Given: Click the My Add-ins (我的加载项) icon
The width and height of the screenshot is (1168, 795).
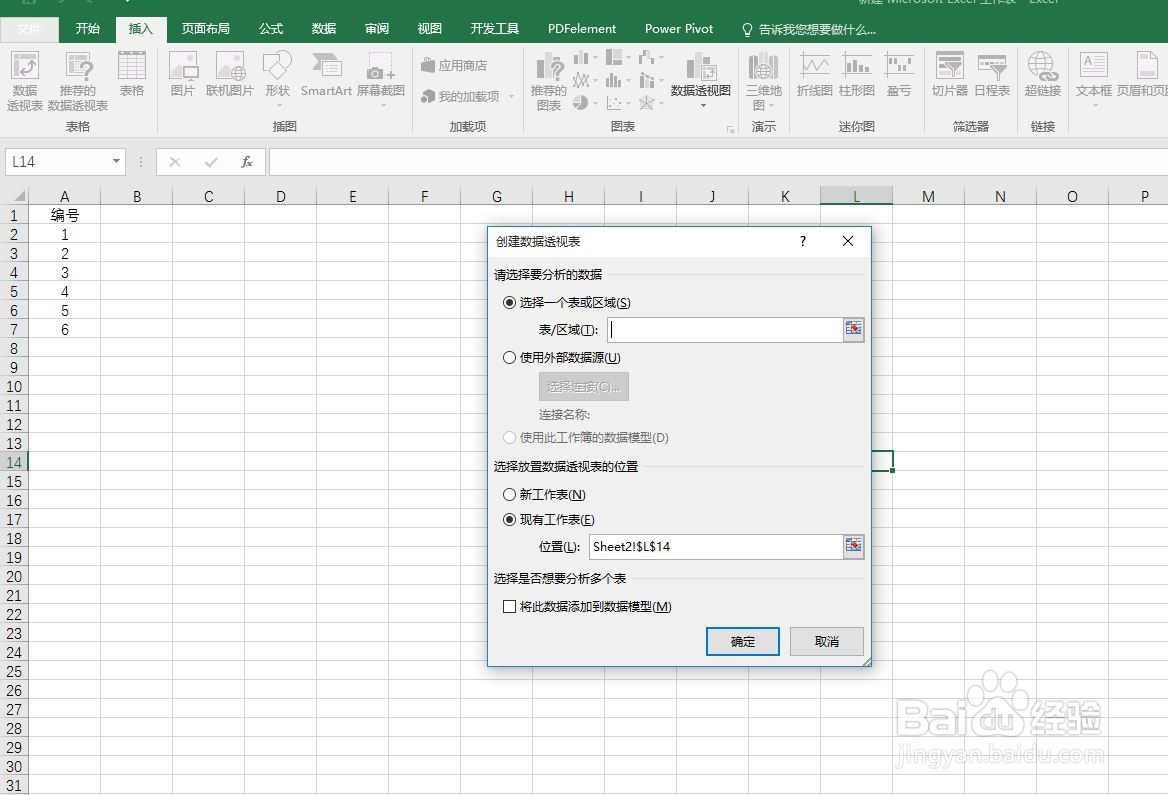Looking at the screenshot, I should [x=460, y=96].
